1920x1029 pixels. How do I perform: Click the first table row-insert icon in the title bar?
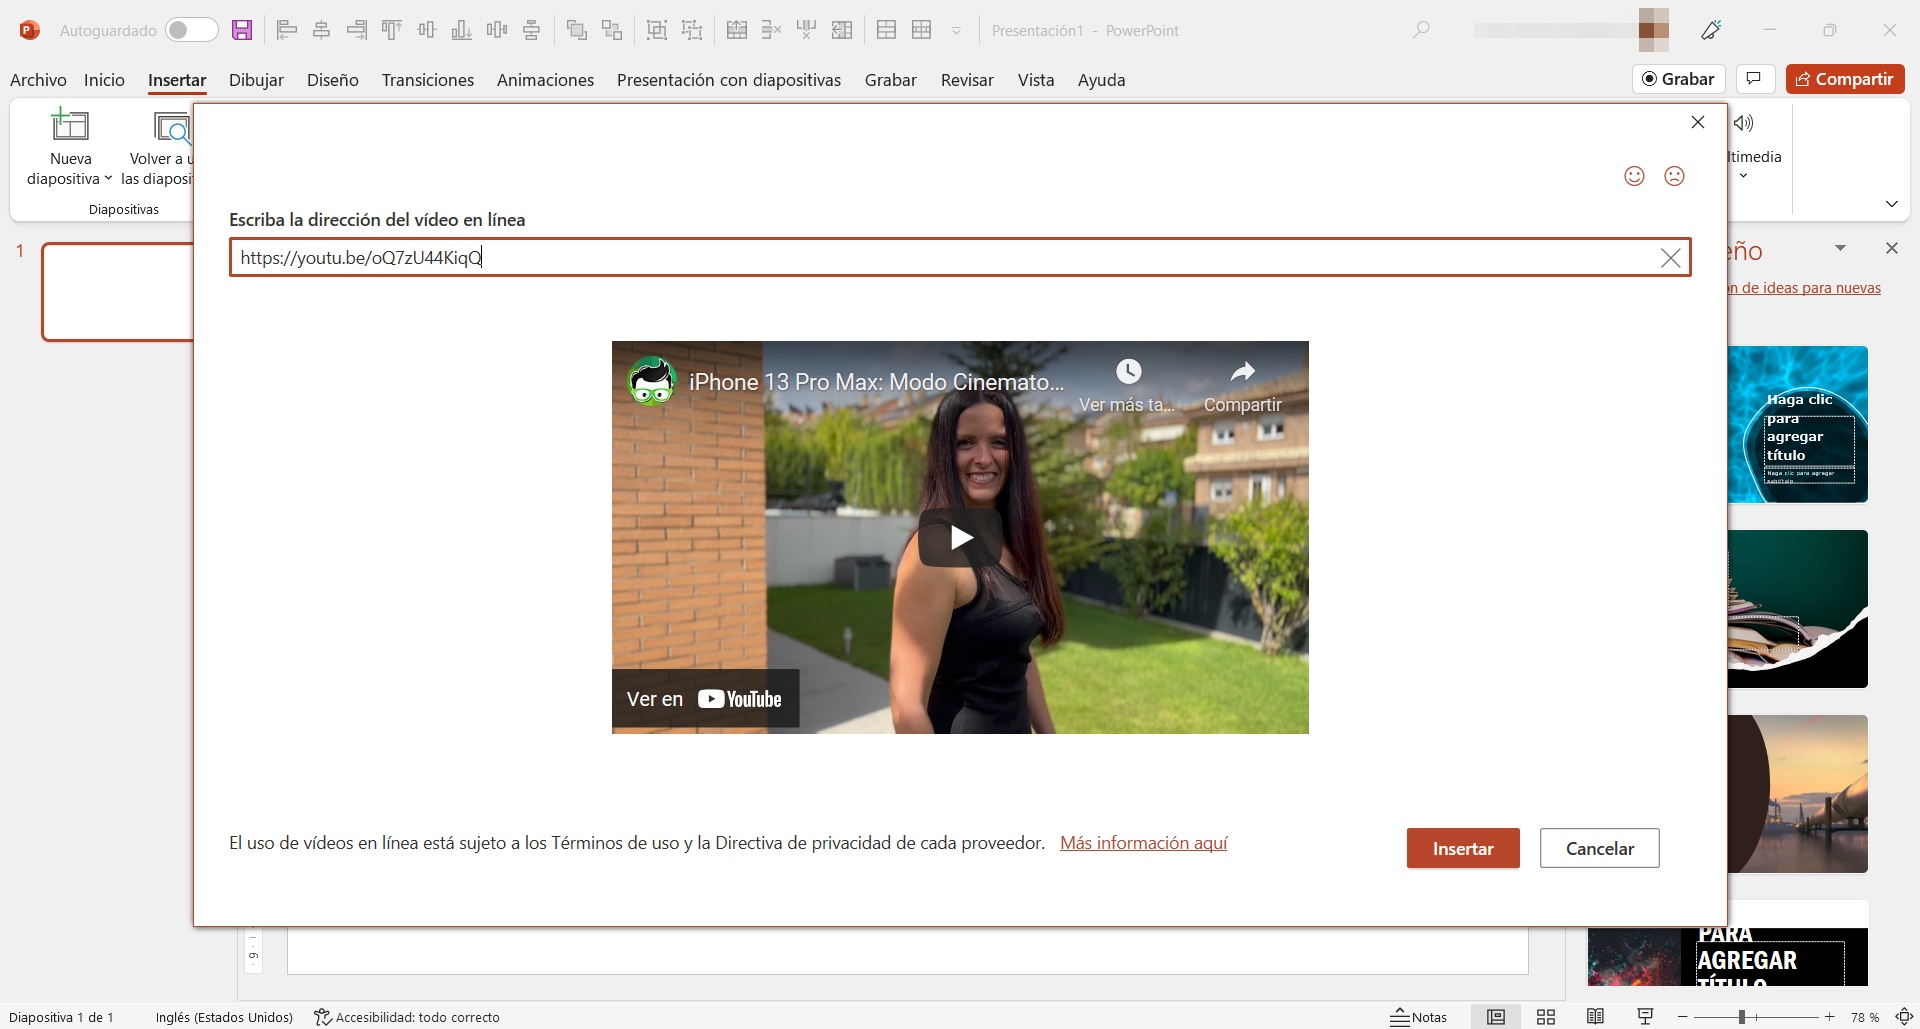click(737, 30)
